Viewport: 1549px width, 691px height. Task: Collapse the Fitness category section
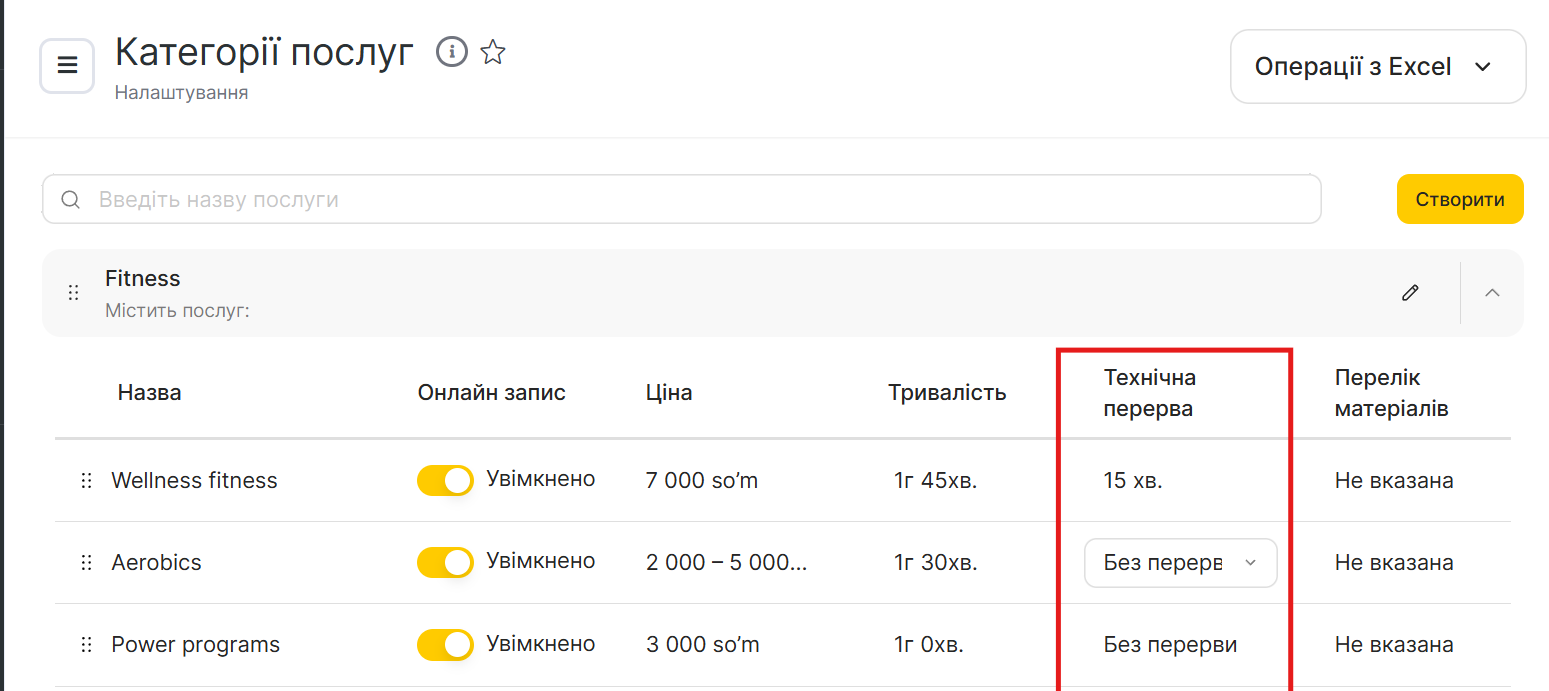1492,293
